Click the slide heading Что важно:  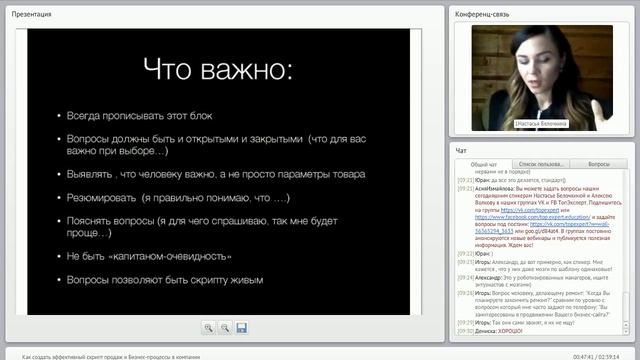pyautogui.click(x=218, y=69)
